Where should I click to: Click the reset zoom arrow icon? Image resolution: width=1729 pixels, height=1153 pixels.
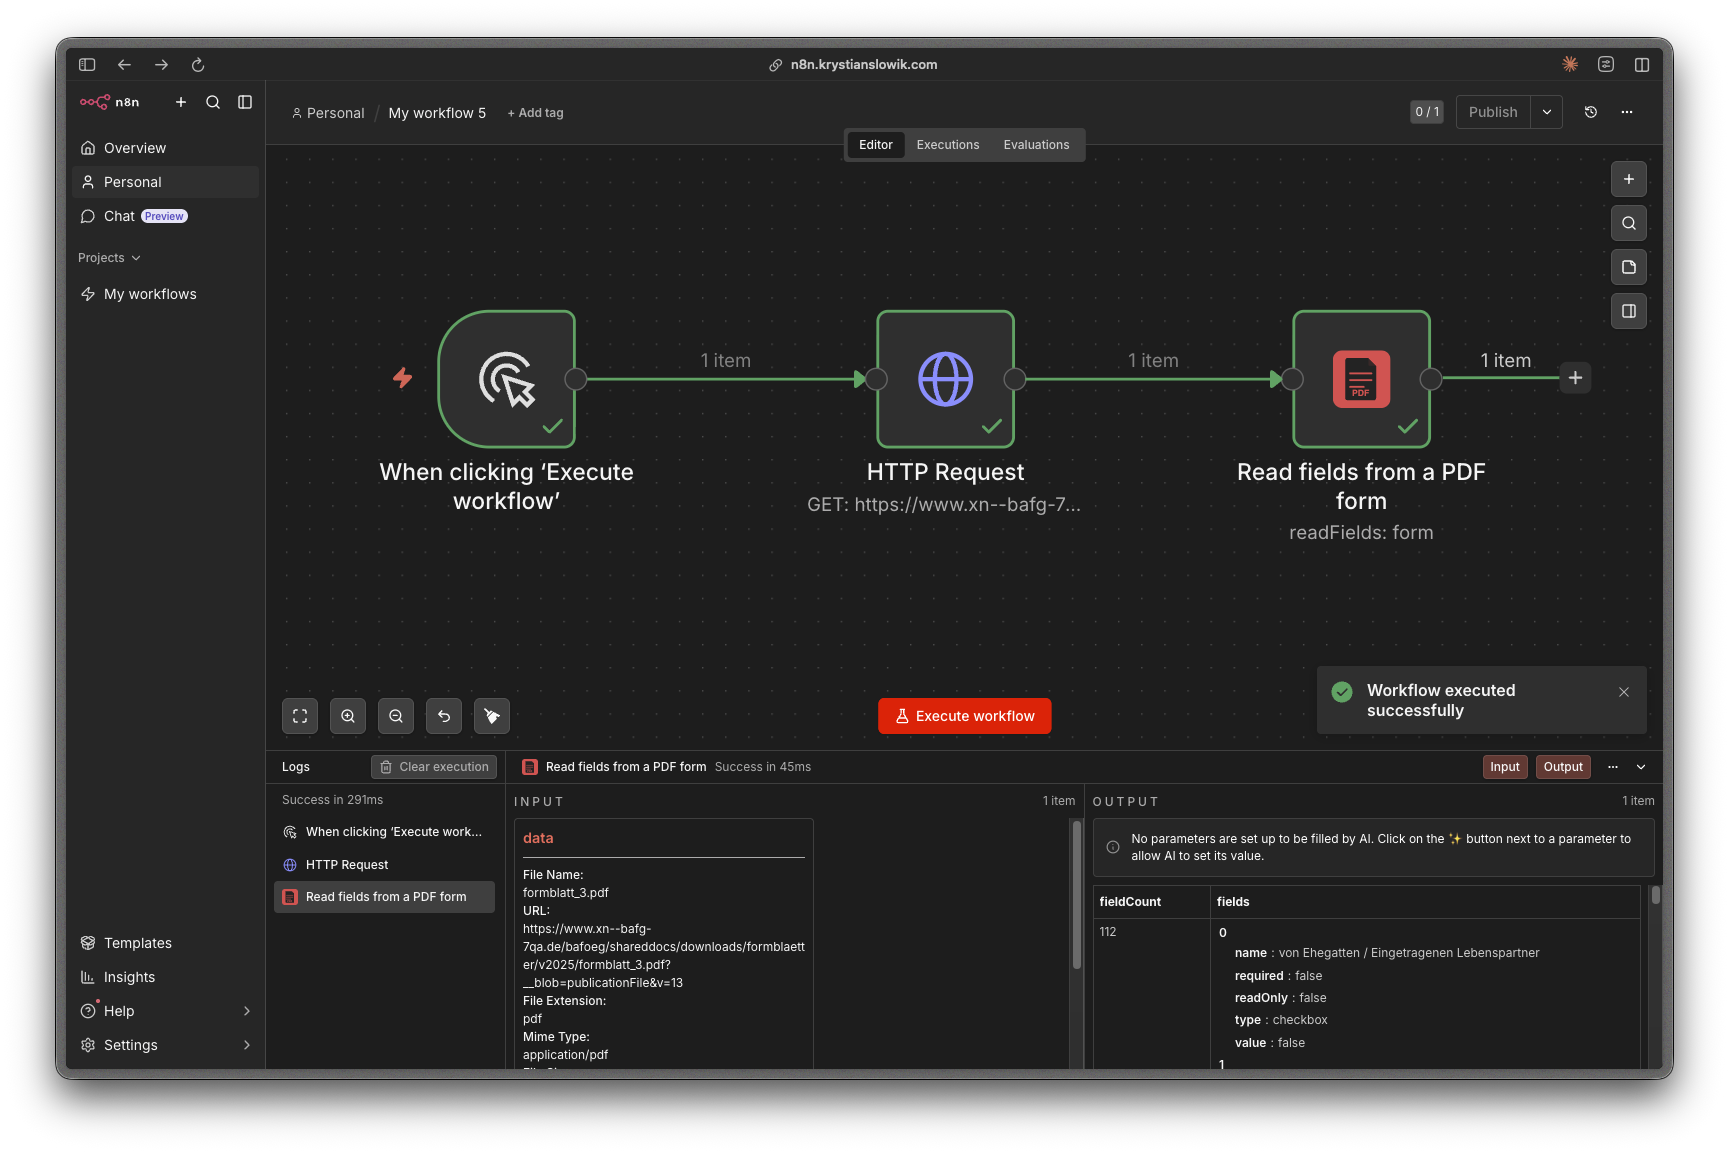point(444,716)
